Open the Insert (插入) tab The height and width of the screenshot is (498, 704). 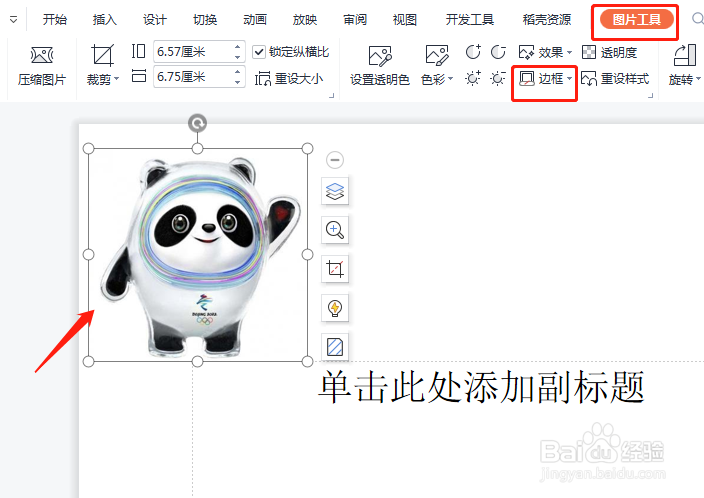[x=105, y=19]
